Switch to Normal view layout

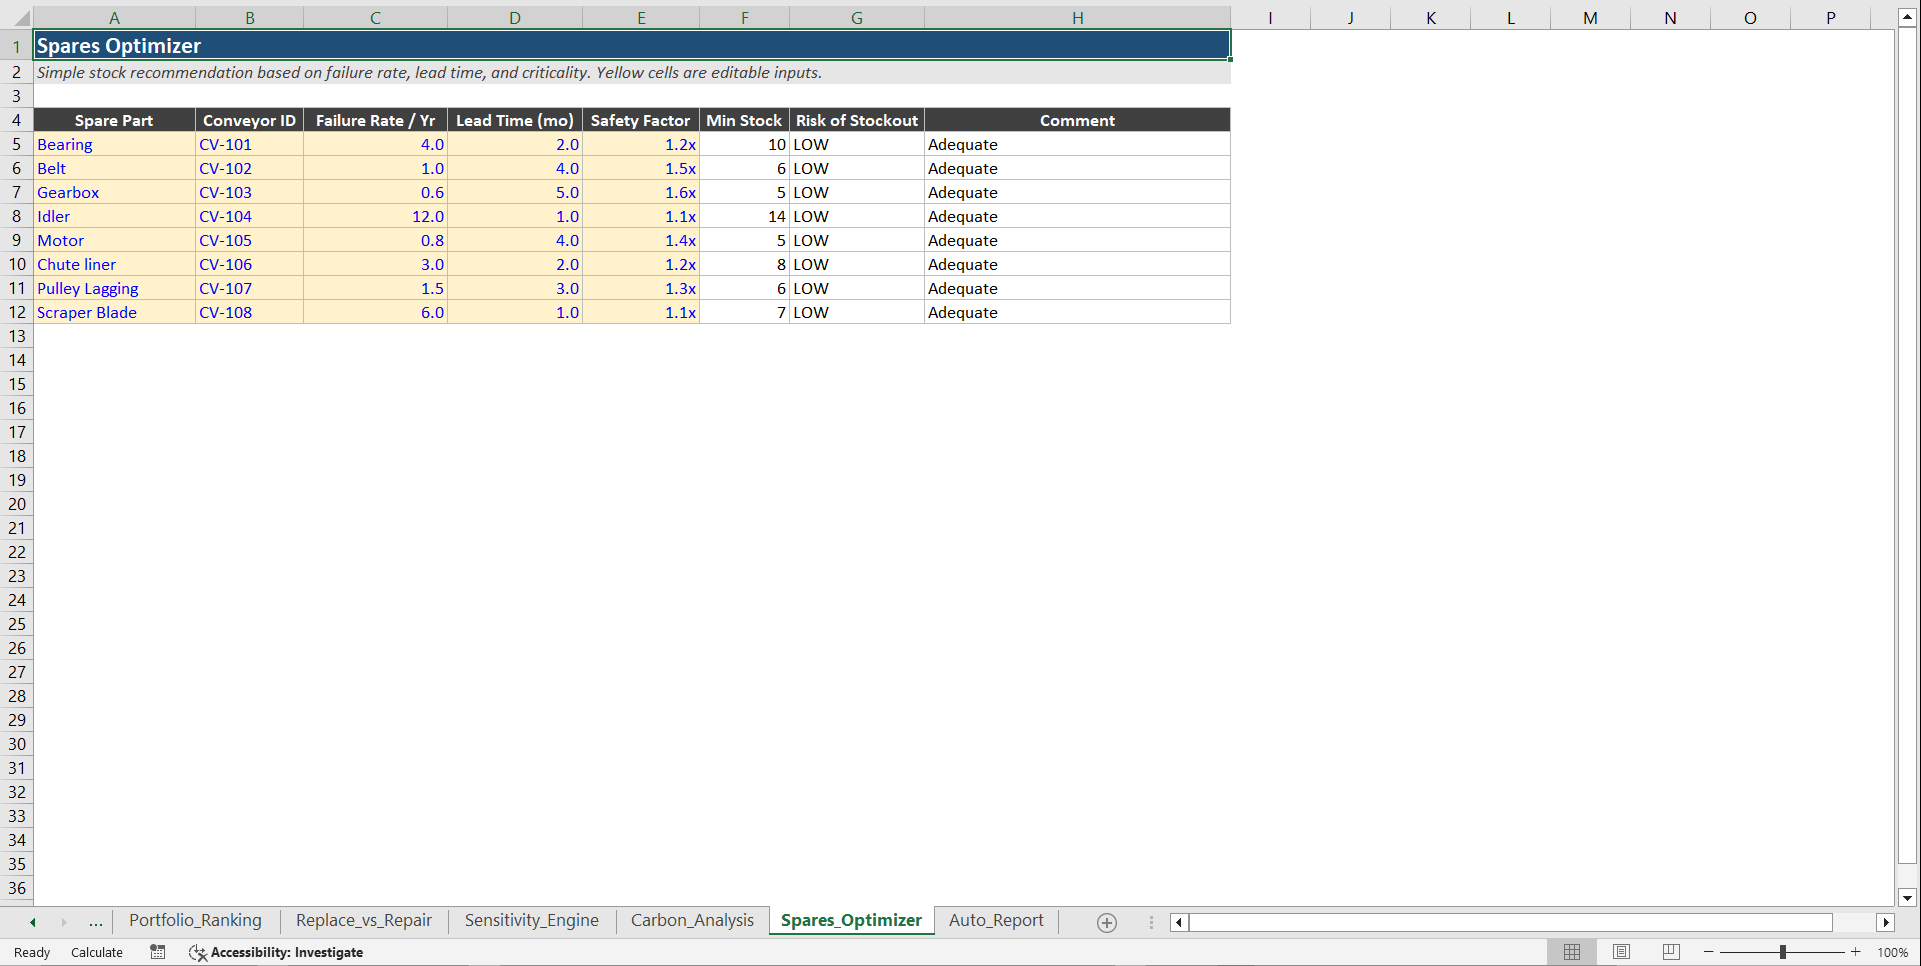[1572, 952]
